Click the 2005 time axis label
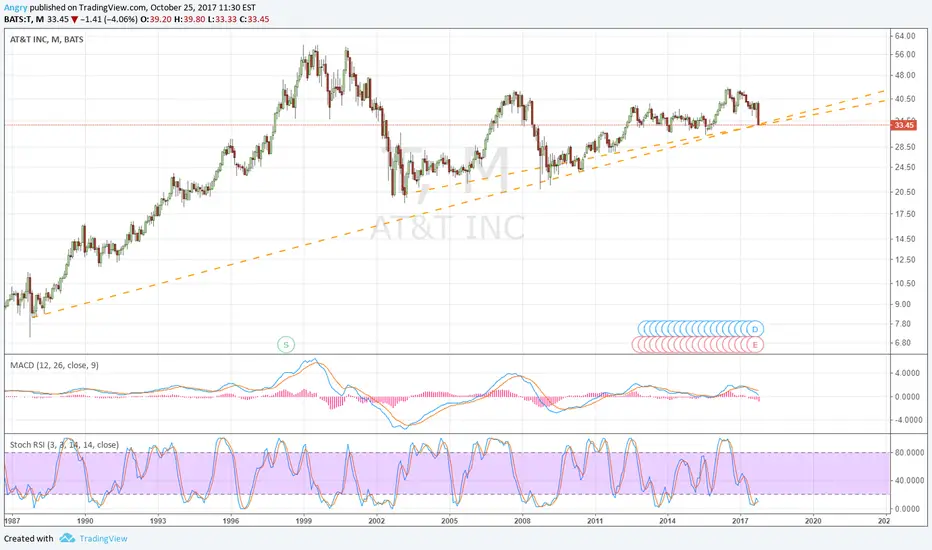 tap(449, 521)
